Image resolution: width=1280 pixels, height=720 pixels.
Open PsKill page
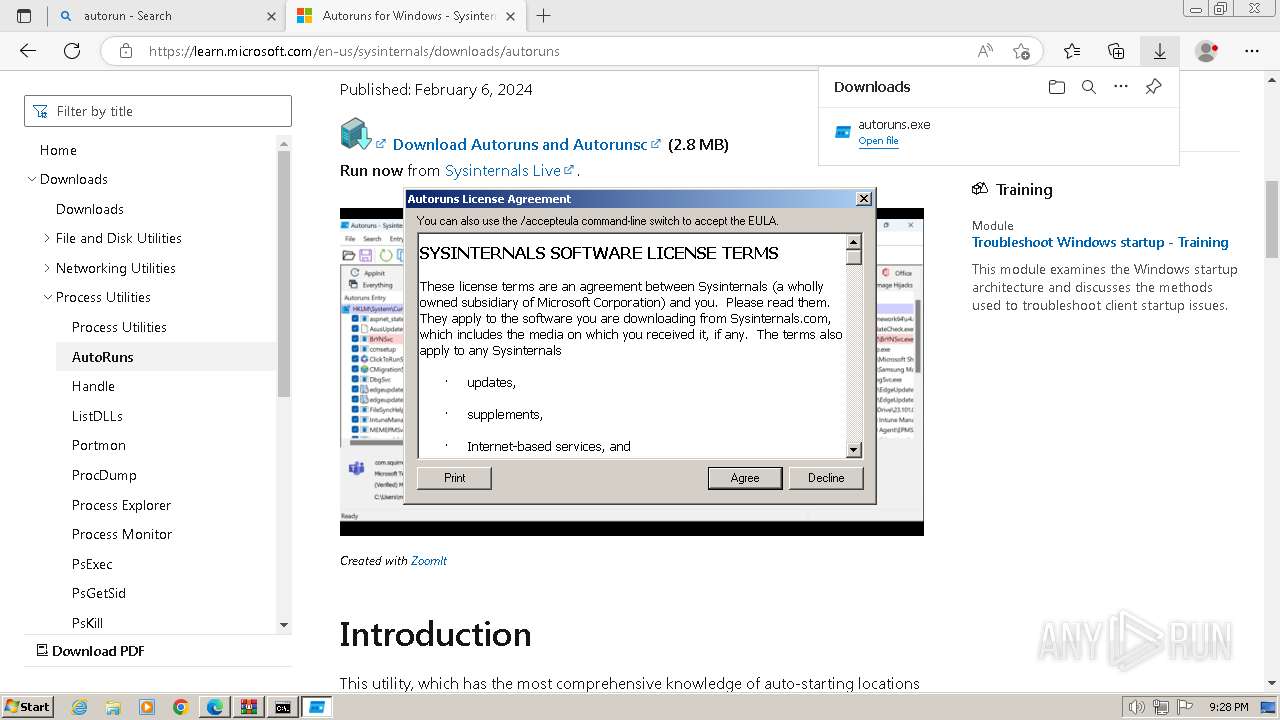(87, 623)
